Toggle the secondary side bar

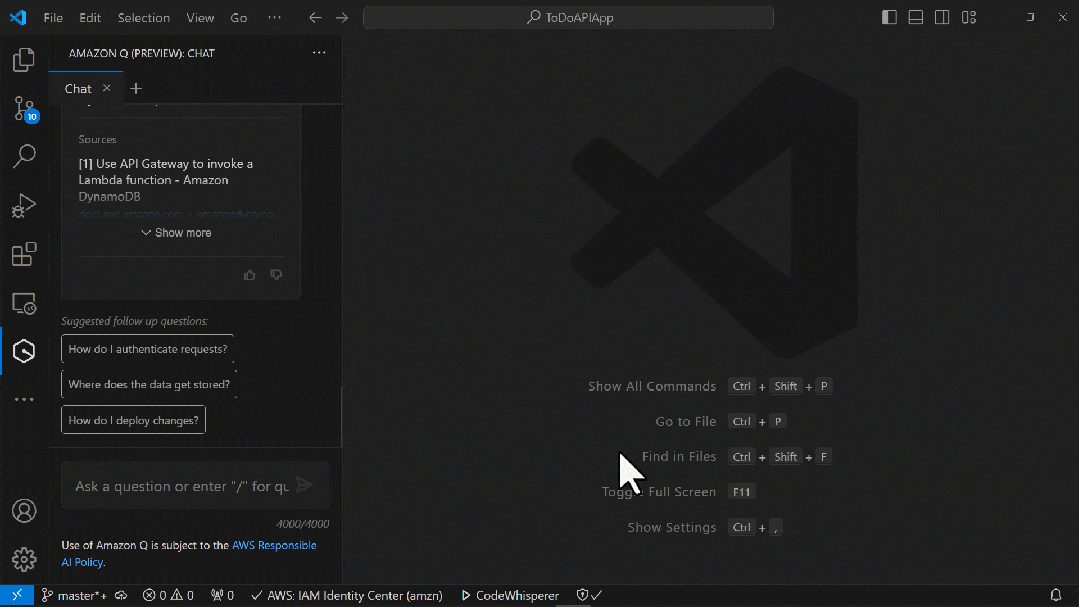tap(942, 17)
